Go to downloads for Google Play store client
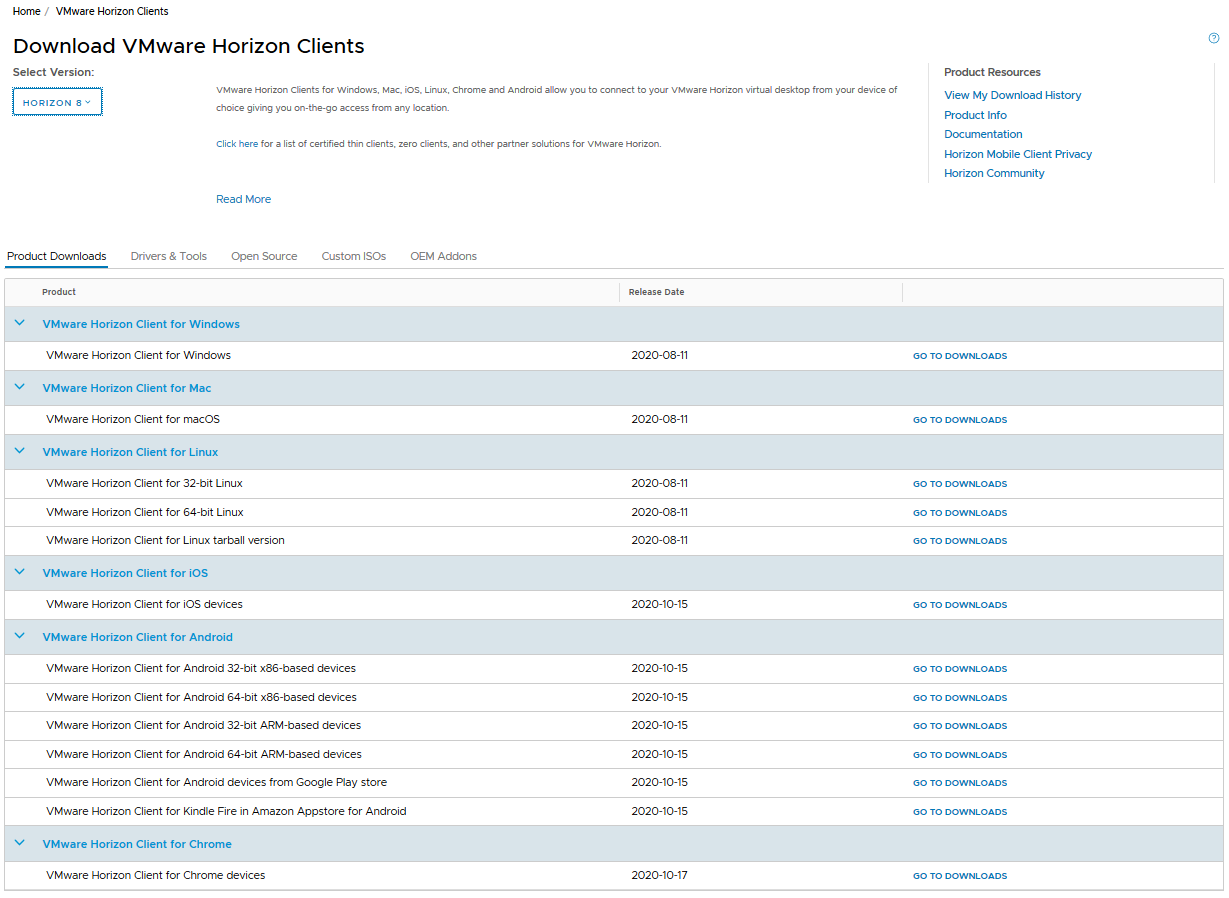Image resolution: width=1229 pixels, height=898 pixels. [960, 783]
